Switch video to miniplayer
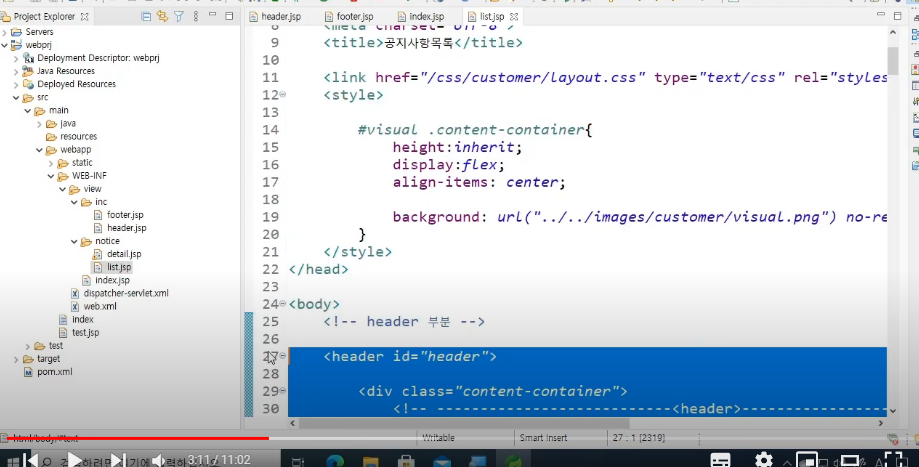The height and width of the screenshot is (467, 919). [x=807, y=460]
